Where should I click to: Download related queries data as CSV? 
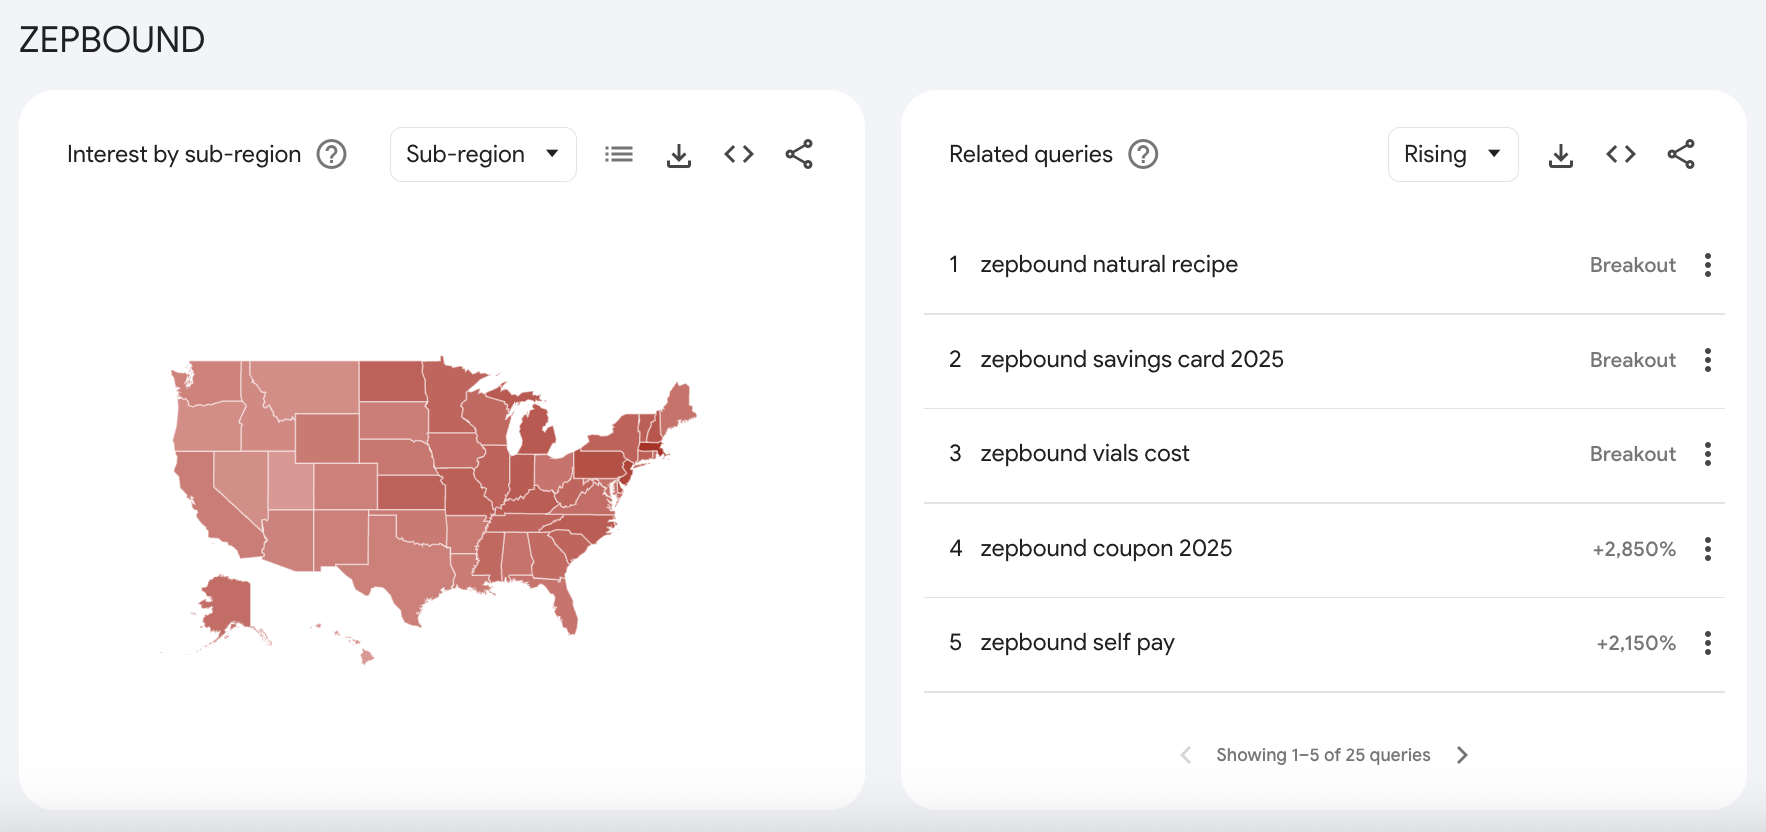(1561, 155)
